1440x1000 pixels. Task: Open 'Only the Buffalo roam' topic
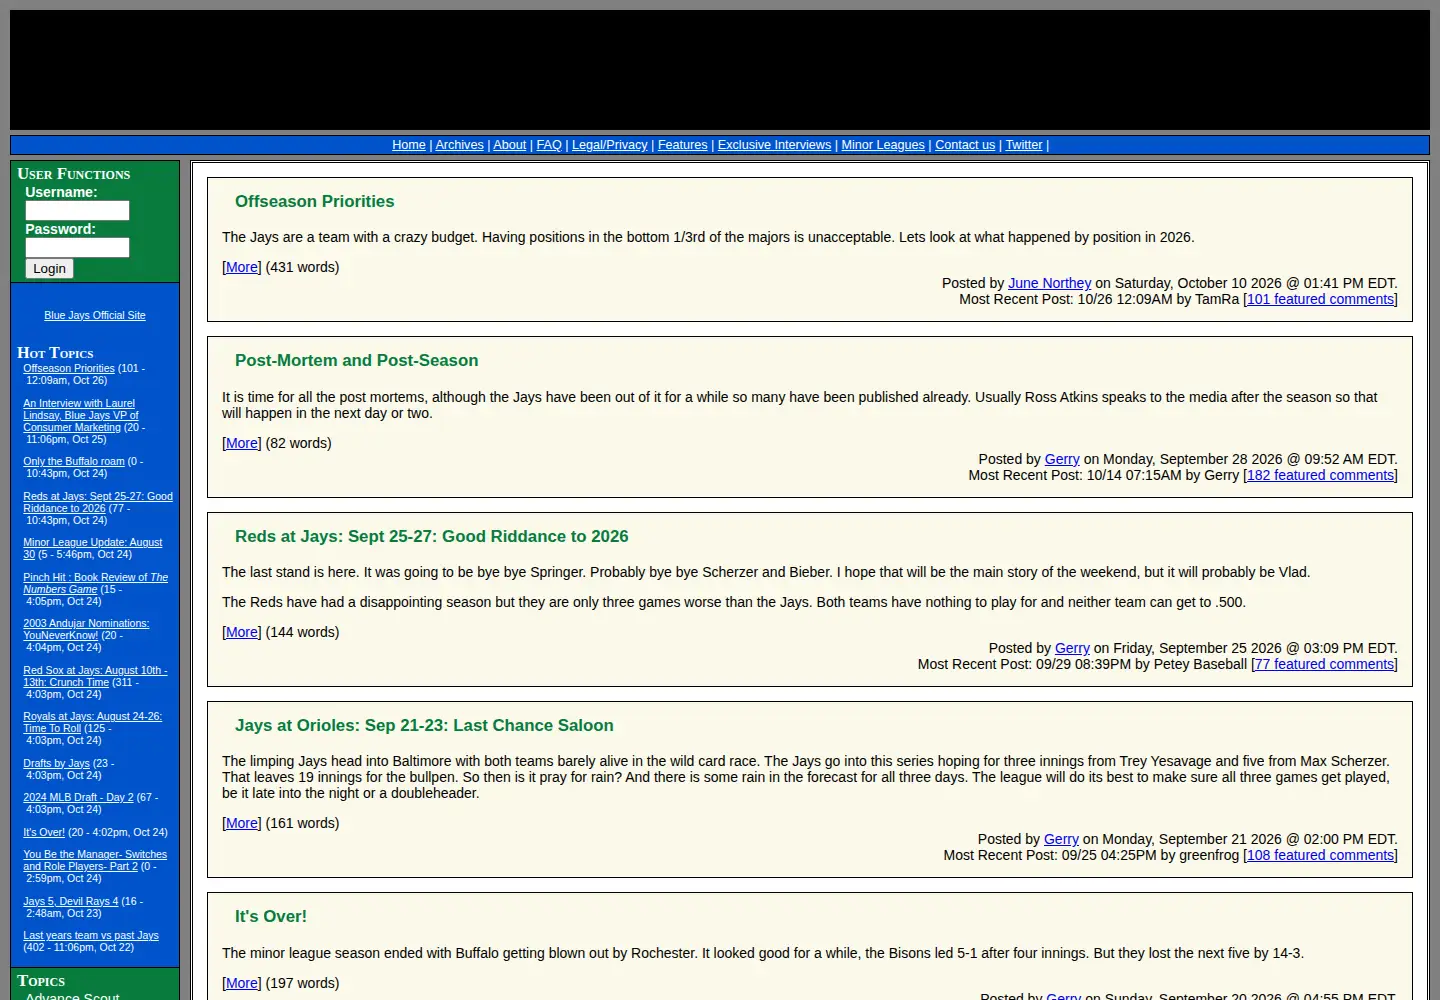pos(74,461)
